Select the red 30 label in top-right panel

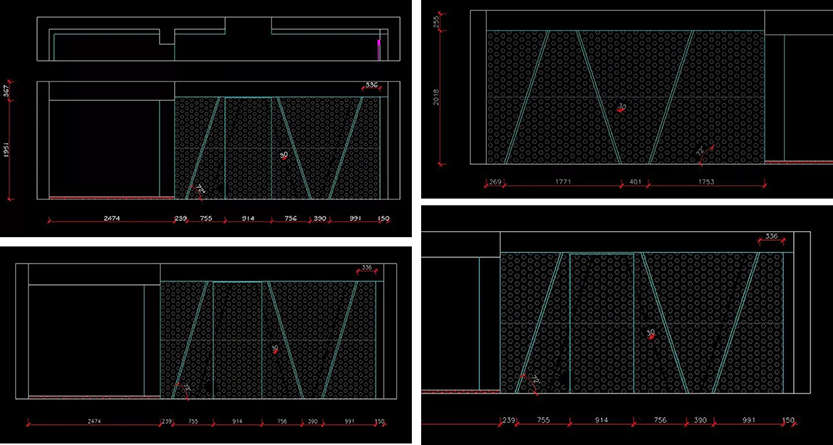[x=621, y=106]
